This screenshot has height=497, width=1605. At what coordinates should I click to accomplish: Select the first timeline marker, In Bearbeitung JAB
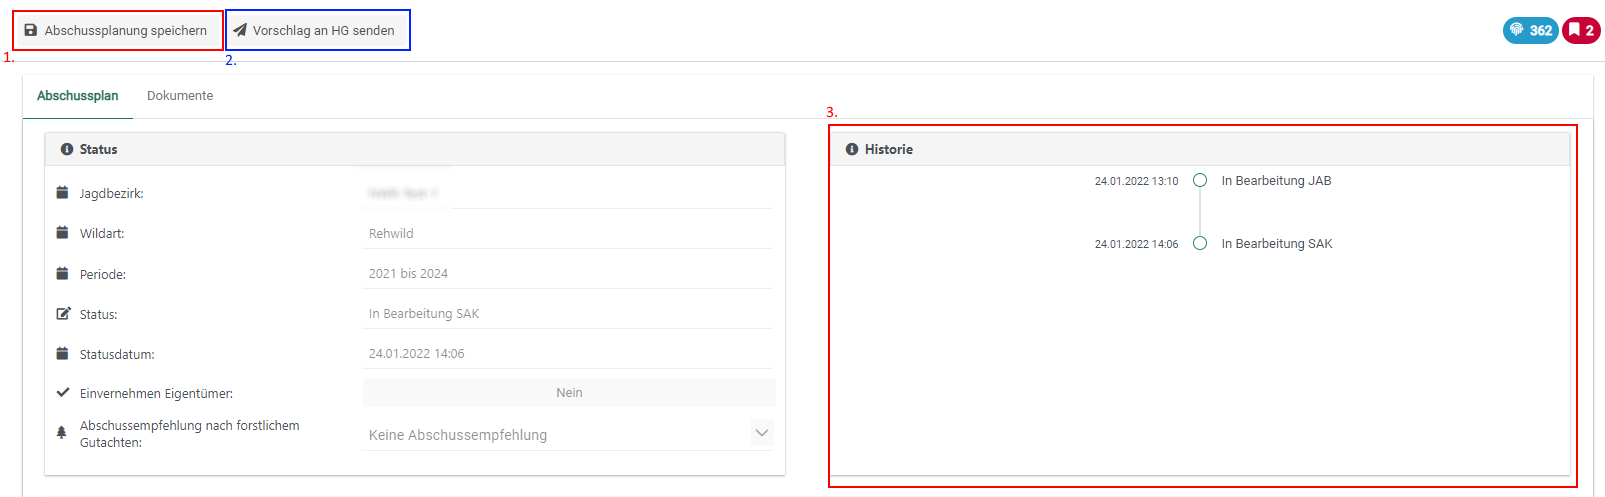pyautogui.click(x=1200, y=181)
